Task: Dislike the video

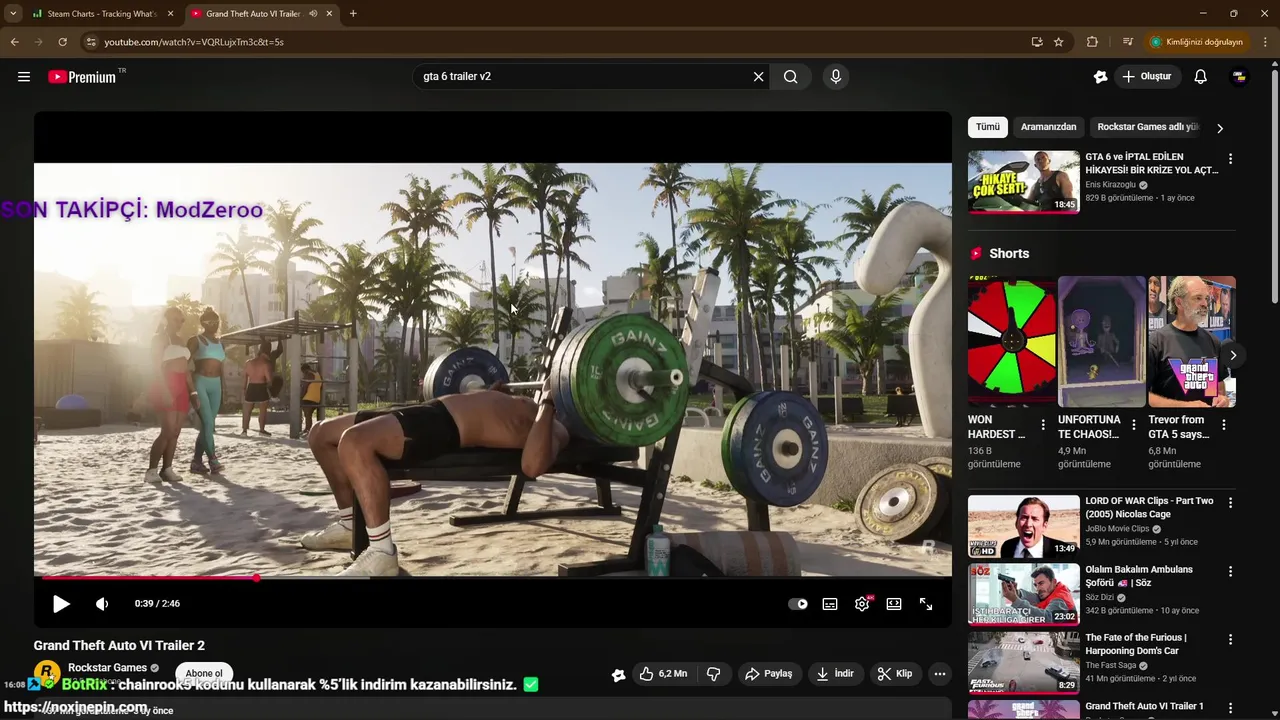Action: click(714, 674)
